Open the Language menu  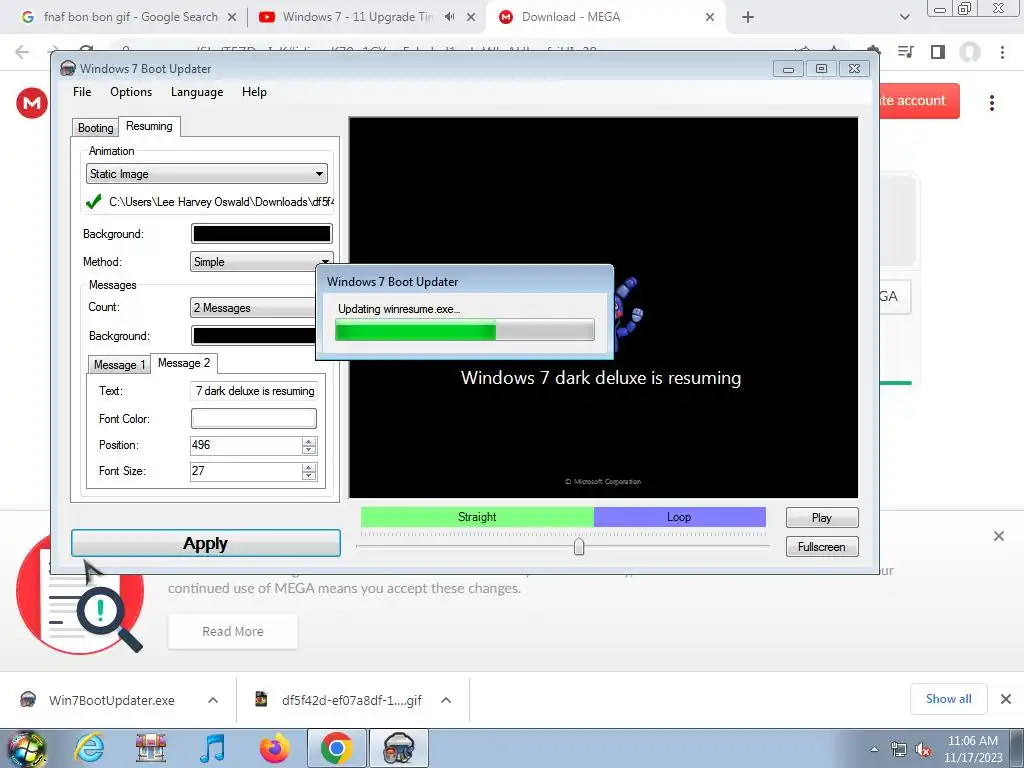(197, 92)
